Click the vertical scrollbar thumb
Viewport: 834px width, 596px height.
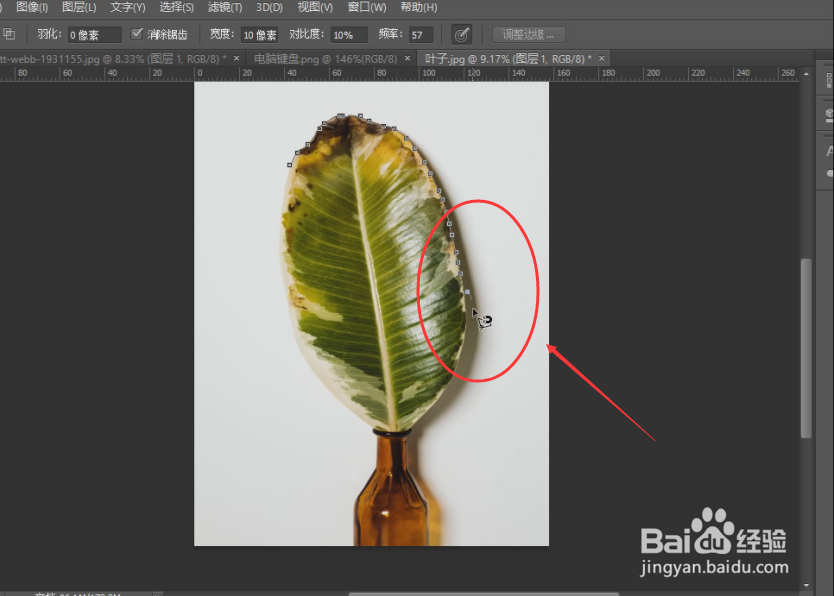point(806,348)
